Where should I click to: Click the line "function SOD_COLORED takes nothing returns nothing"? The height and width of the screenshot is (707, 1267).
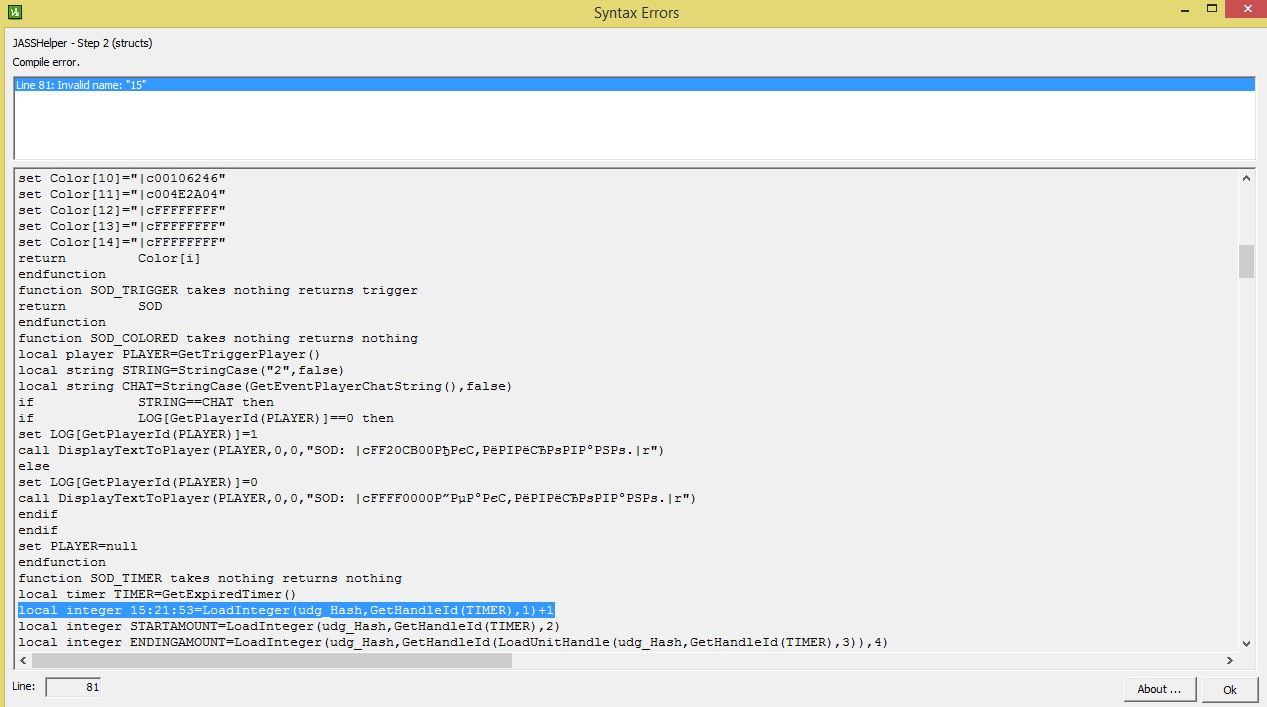pos(218,338)
